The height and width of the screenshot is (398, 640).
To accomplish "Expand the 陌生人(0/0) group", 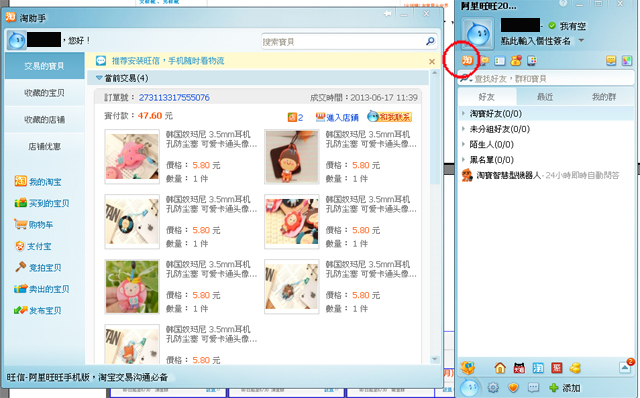I will coord(546,145).
